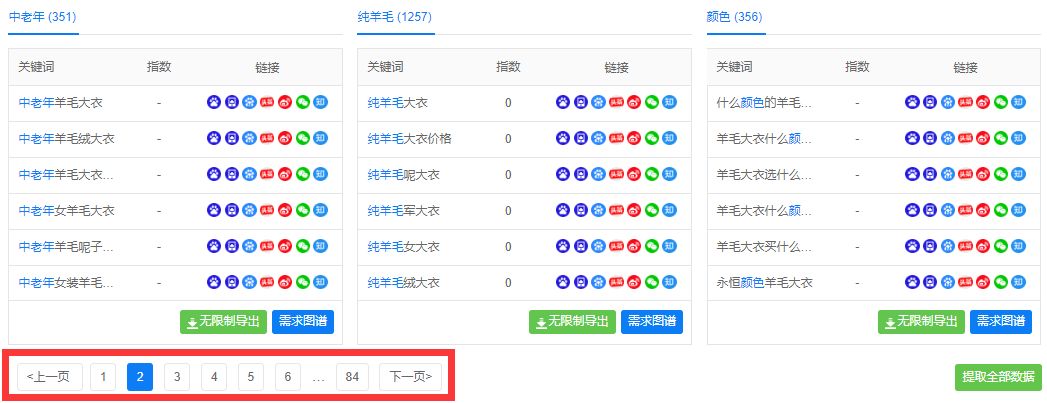Viewport: 1047px width, 403px height.
Task: Open Baidu mobile icon for 中老年羊毛绒大衣
Action: pos(232,138)
